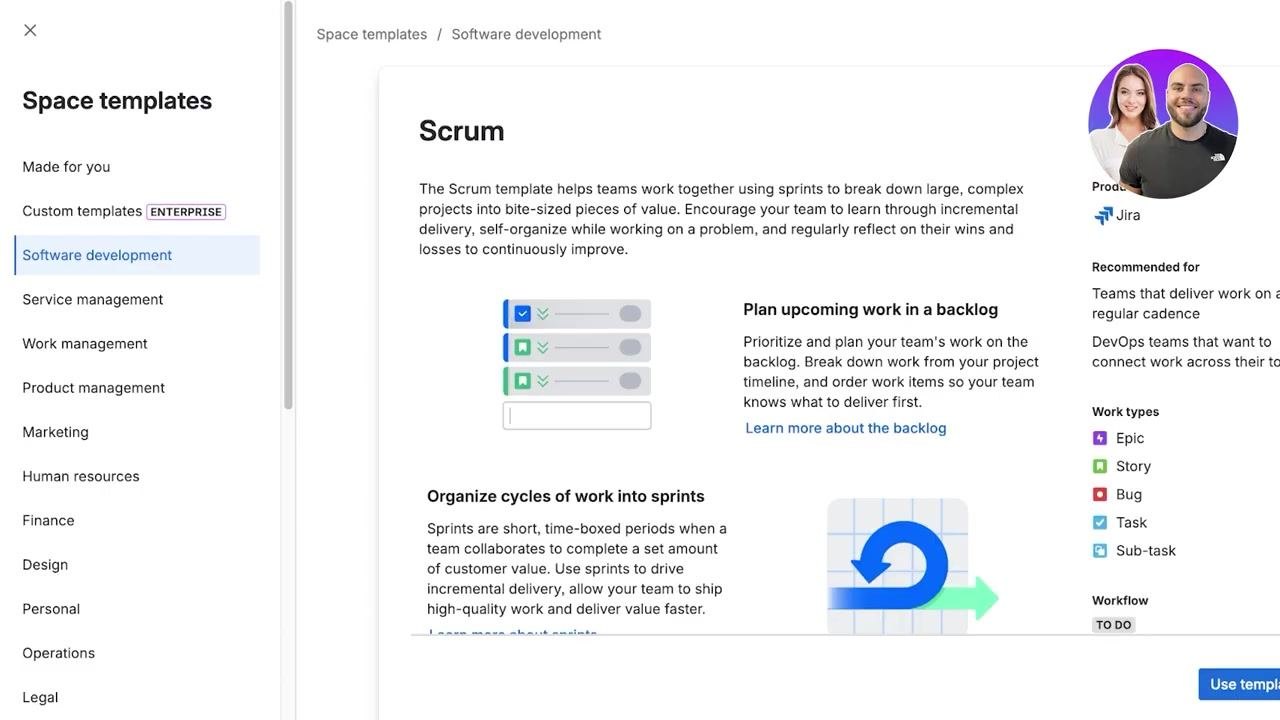Click the 'Recommended for' label
1280x720 pixels.
[x=1146, y=267]
